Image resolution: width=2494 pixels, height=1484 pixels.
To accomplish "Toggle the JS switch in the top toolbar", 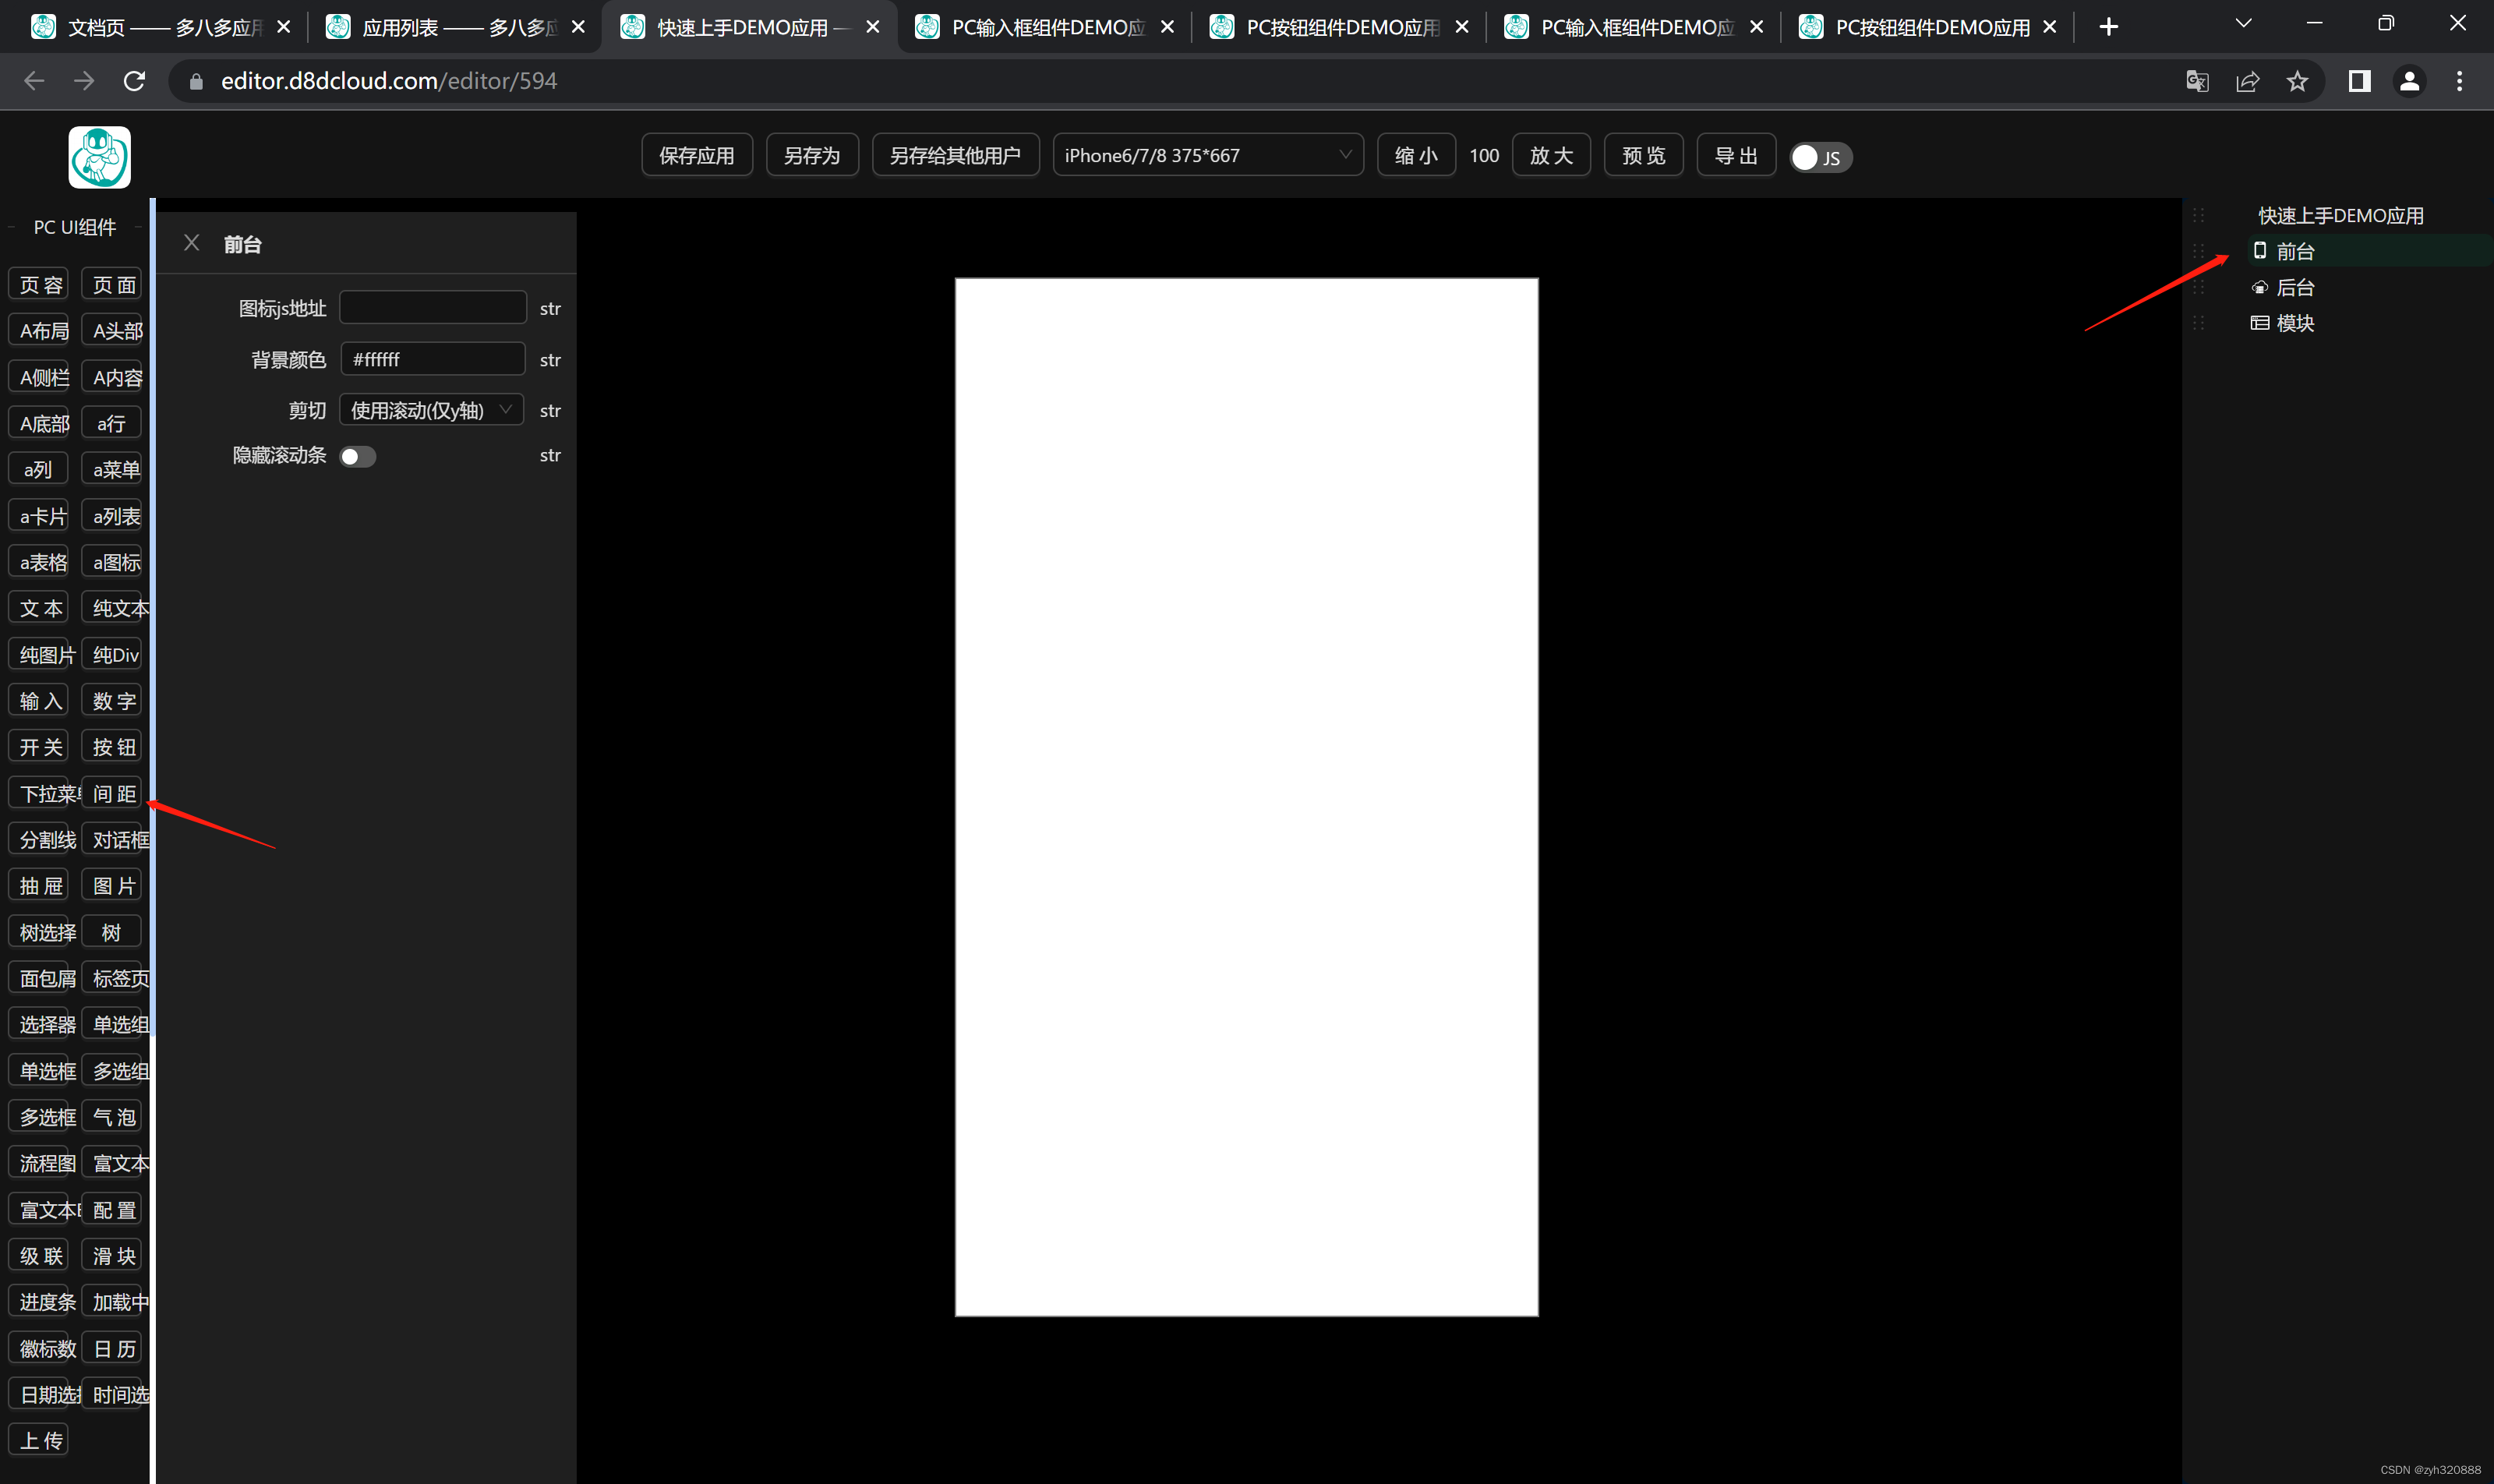I will pos(1820,157).
